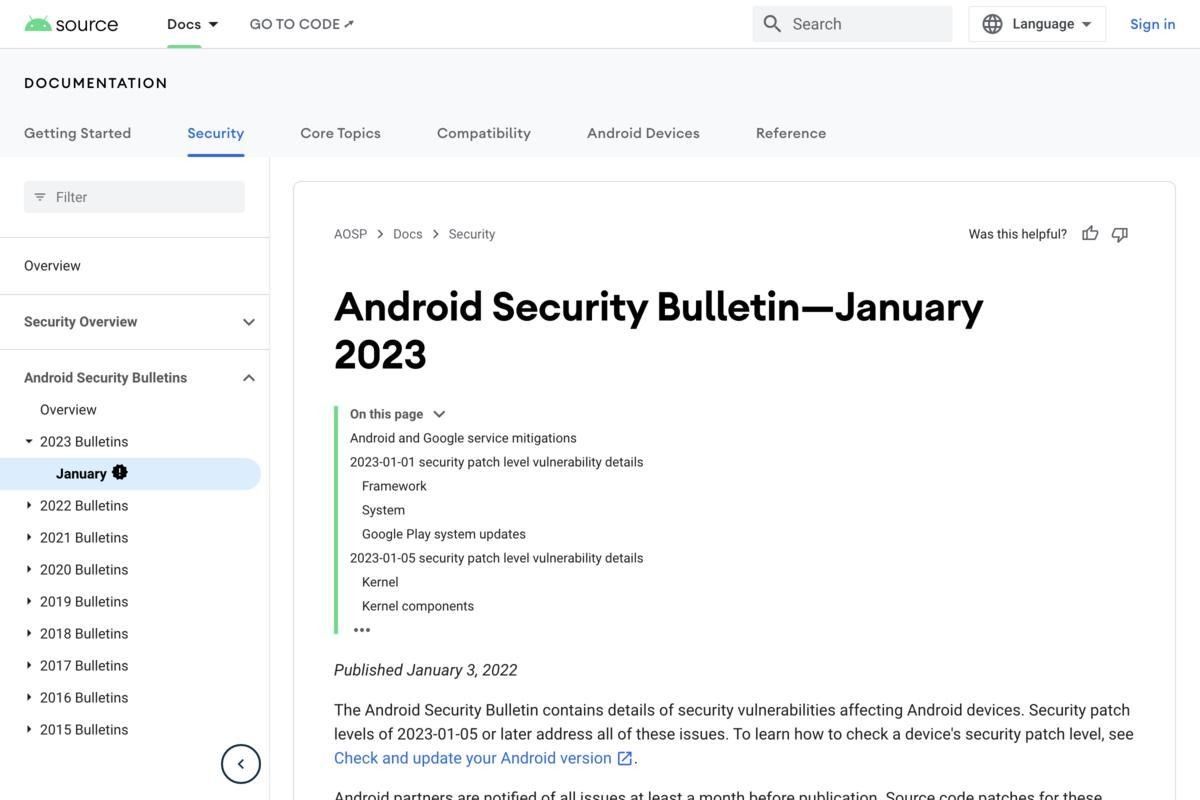Open 2015 Bulletins in sidebar
This screenshot has height=800, width=1200.
(84, 730)
